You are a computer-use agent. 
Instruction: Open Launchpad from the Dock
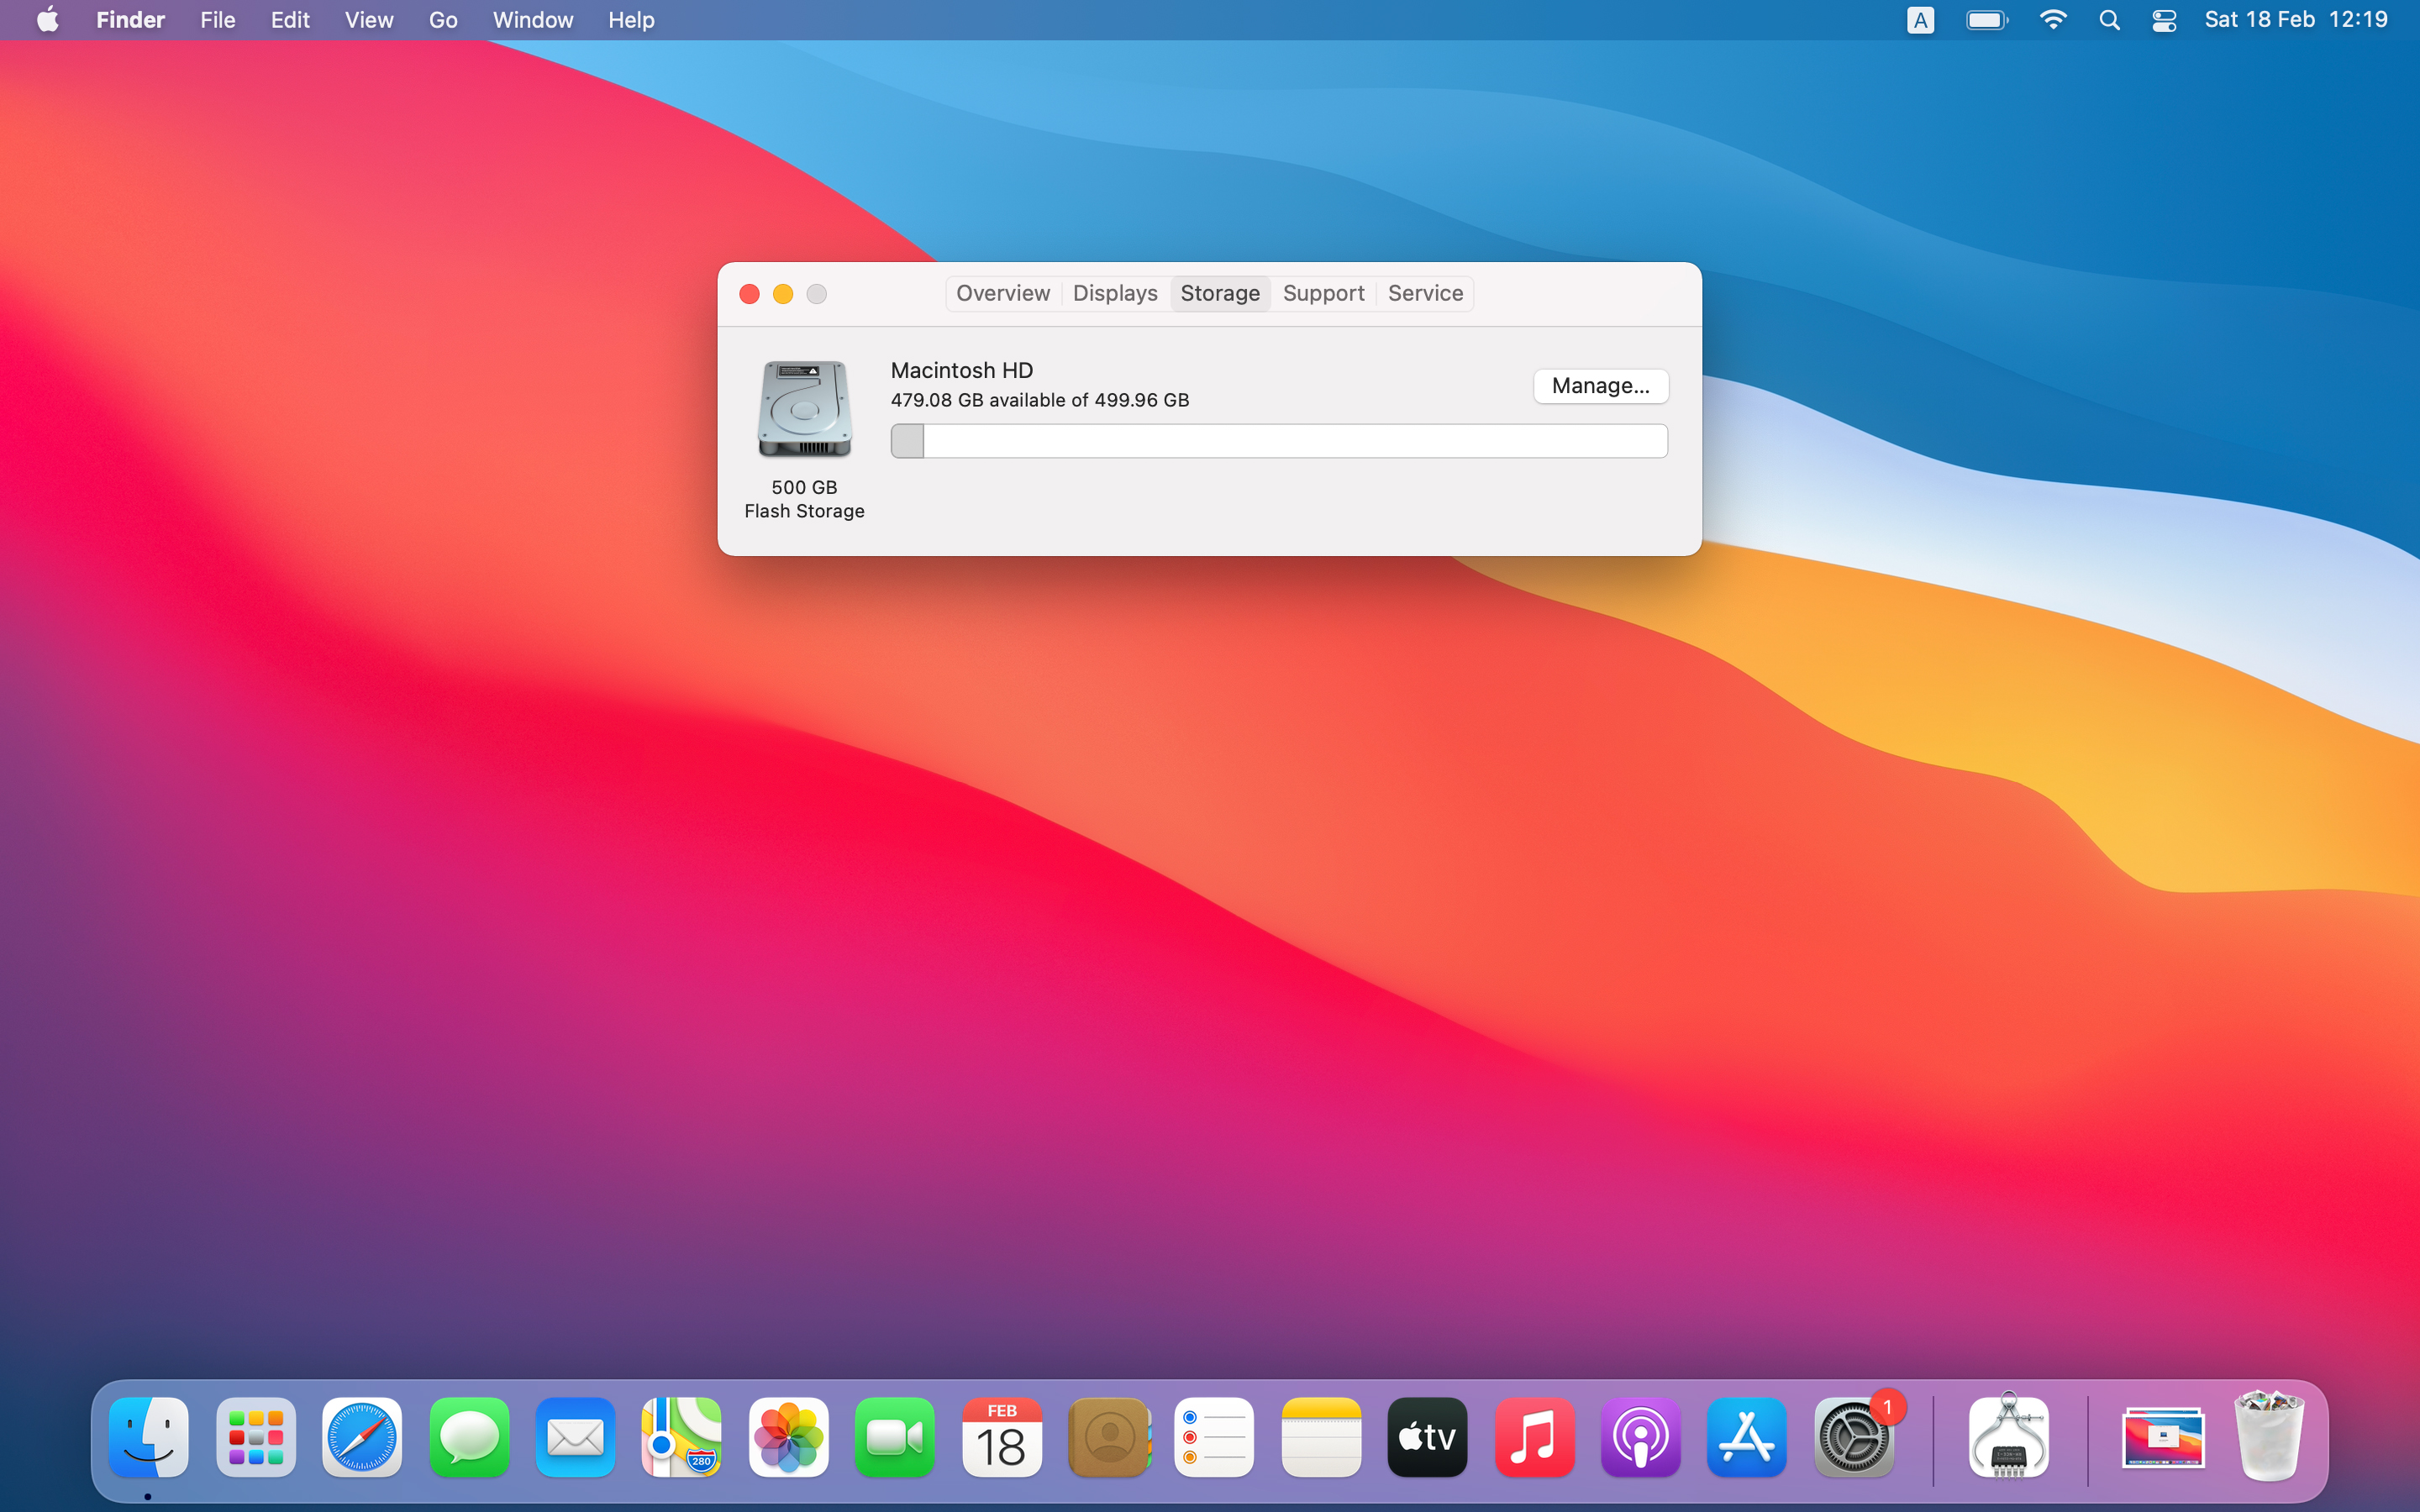click(256, 1438)
